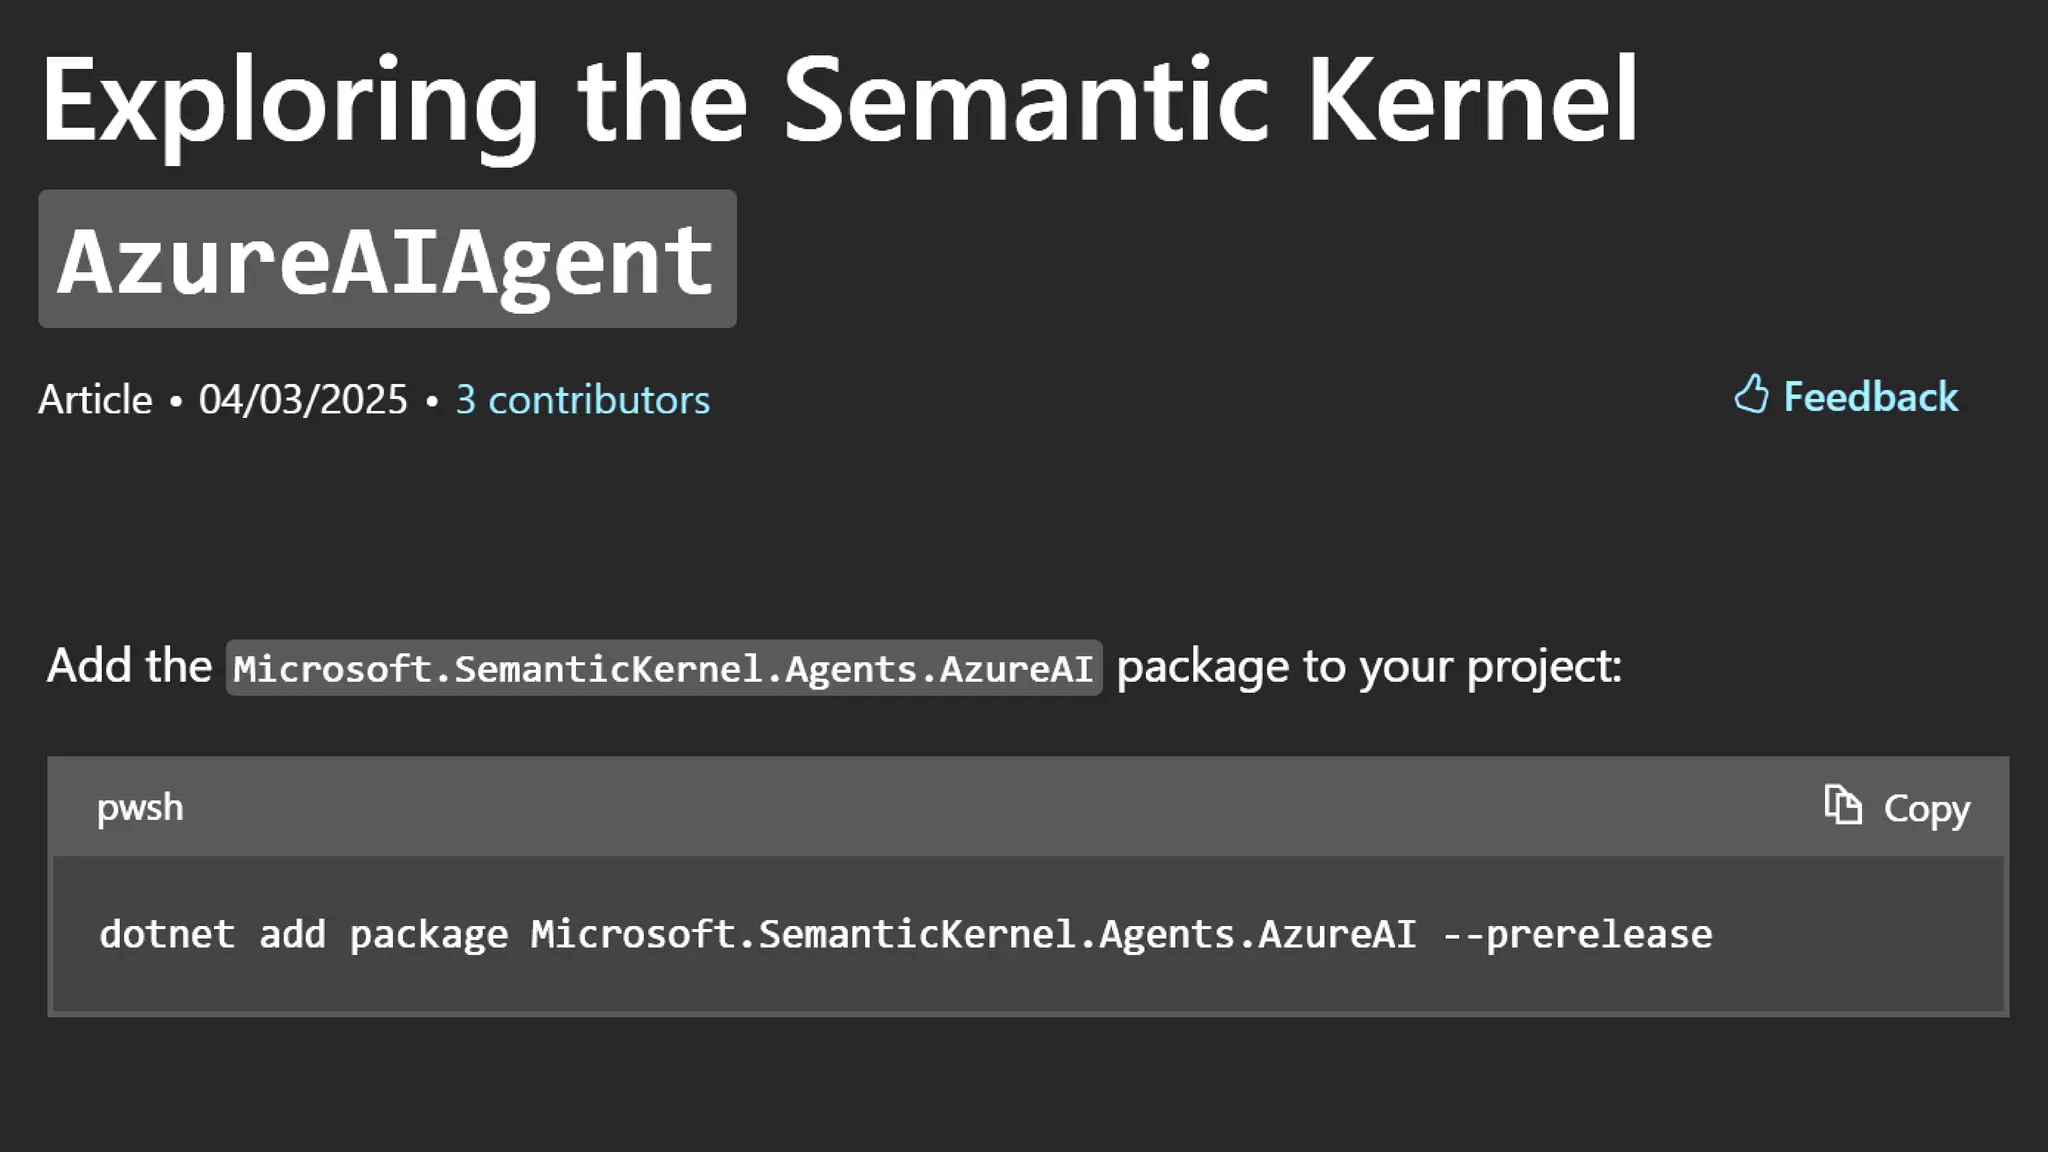Click the article date 04/03/2025
The width and height of the screenshot is (2048, 1152).
click(x=303, y=400)
